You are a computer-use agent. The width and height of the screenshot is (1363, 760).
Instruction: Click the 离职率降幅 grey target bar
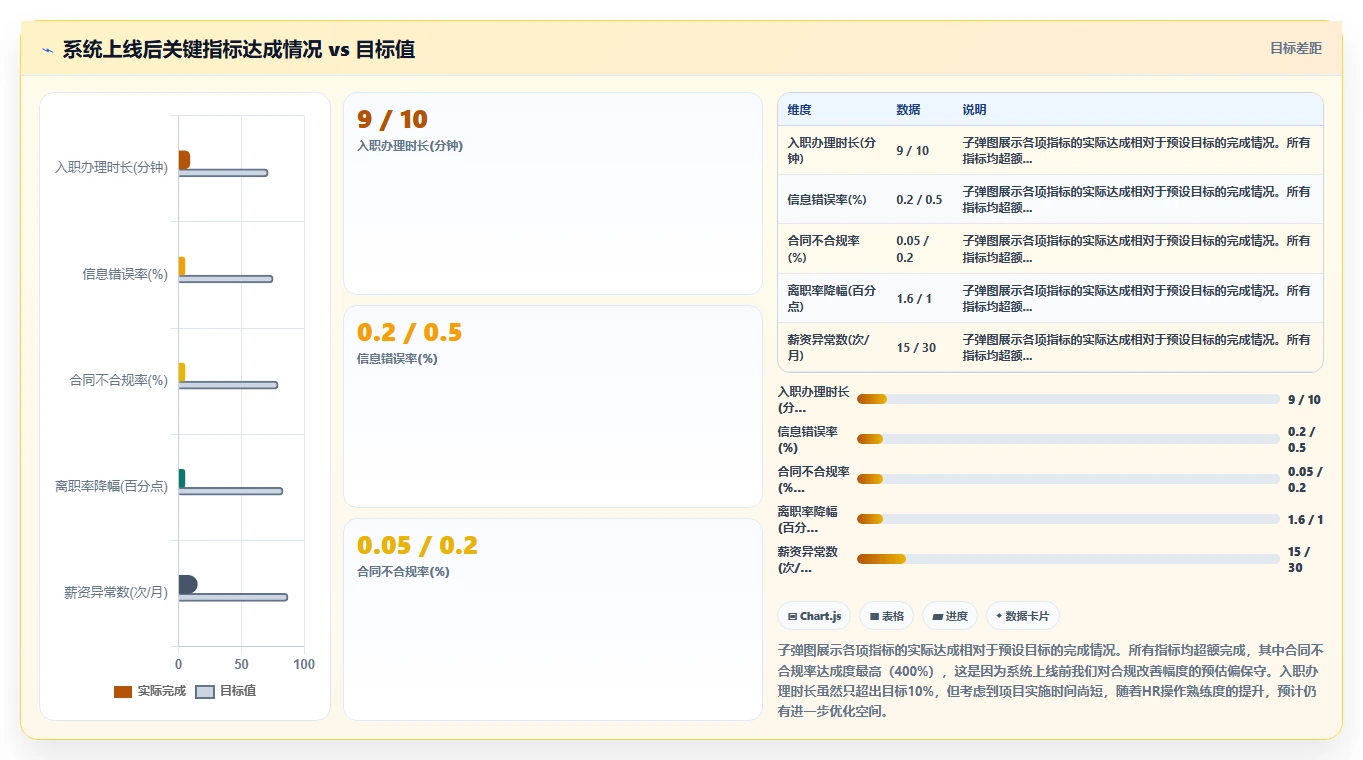230,491
